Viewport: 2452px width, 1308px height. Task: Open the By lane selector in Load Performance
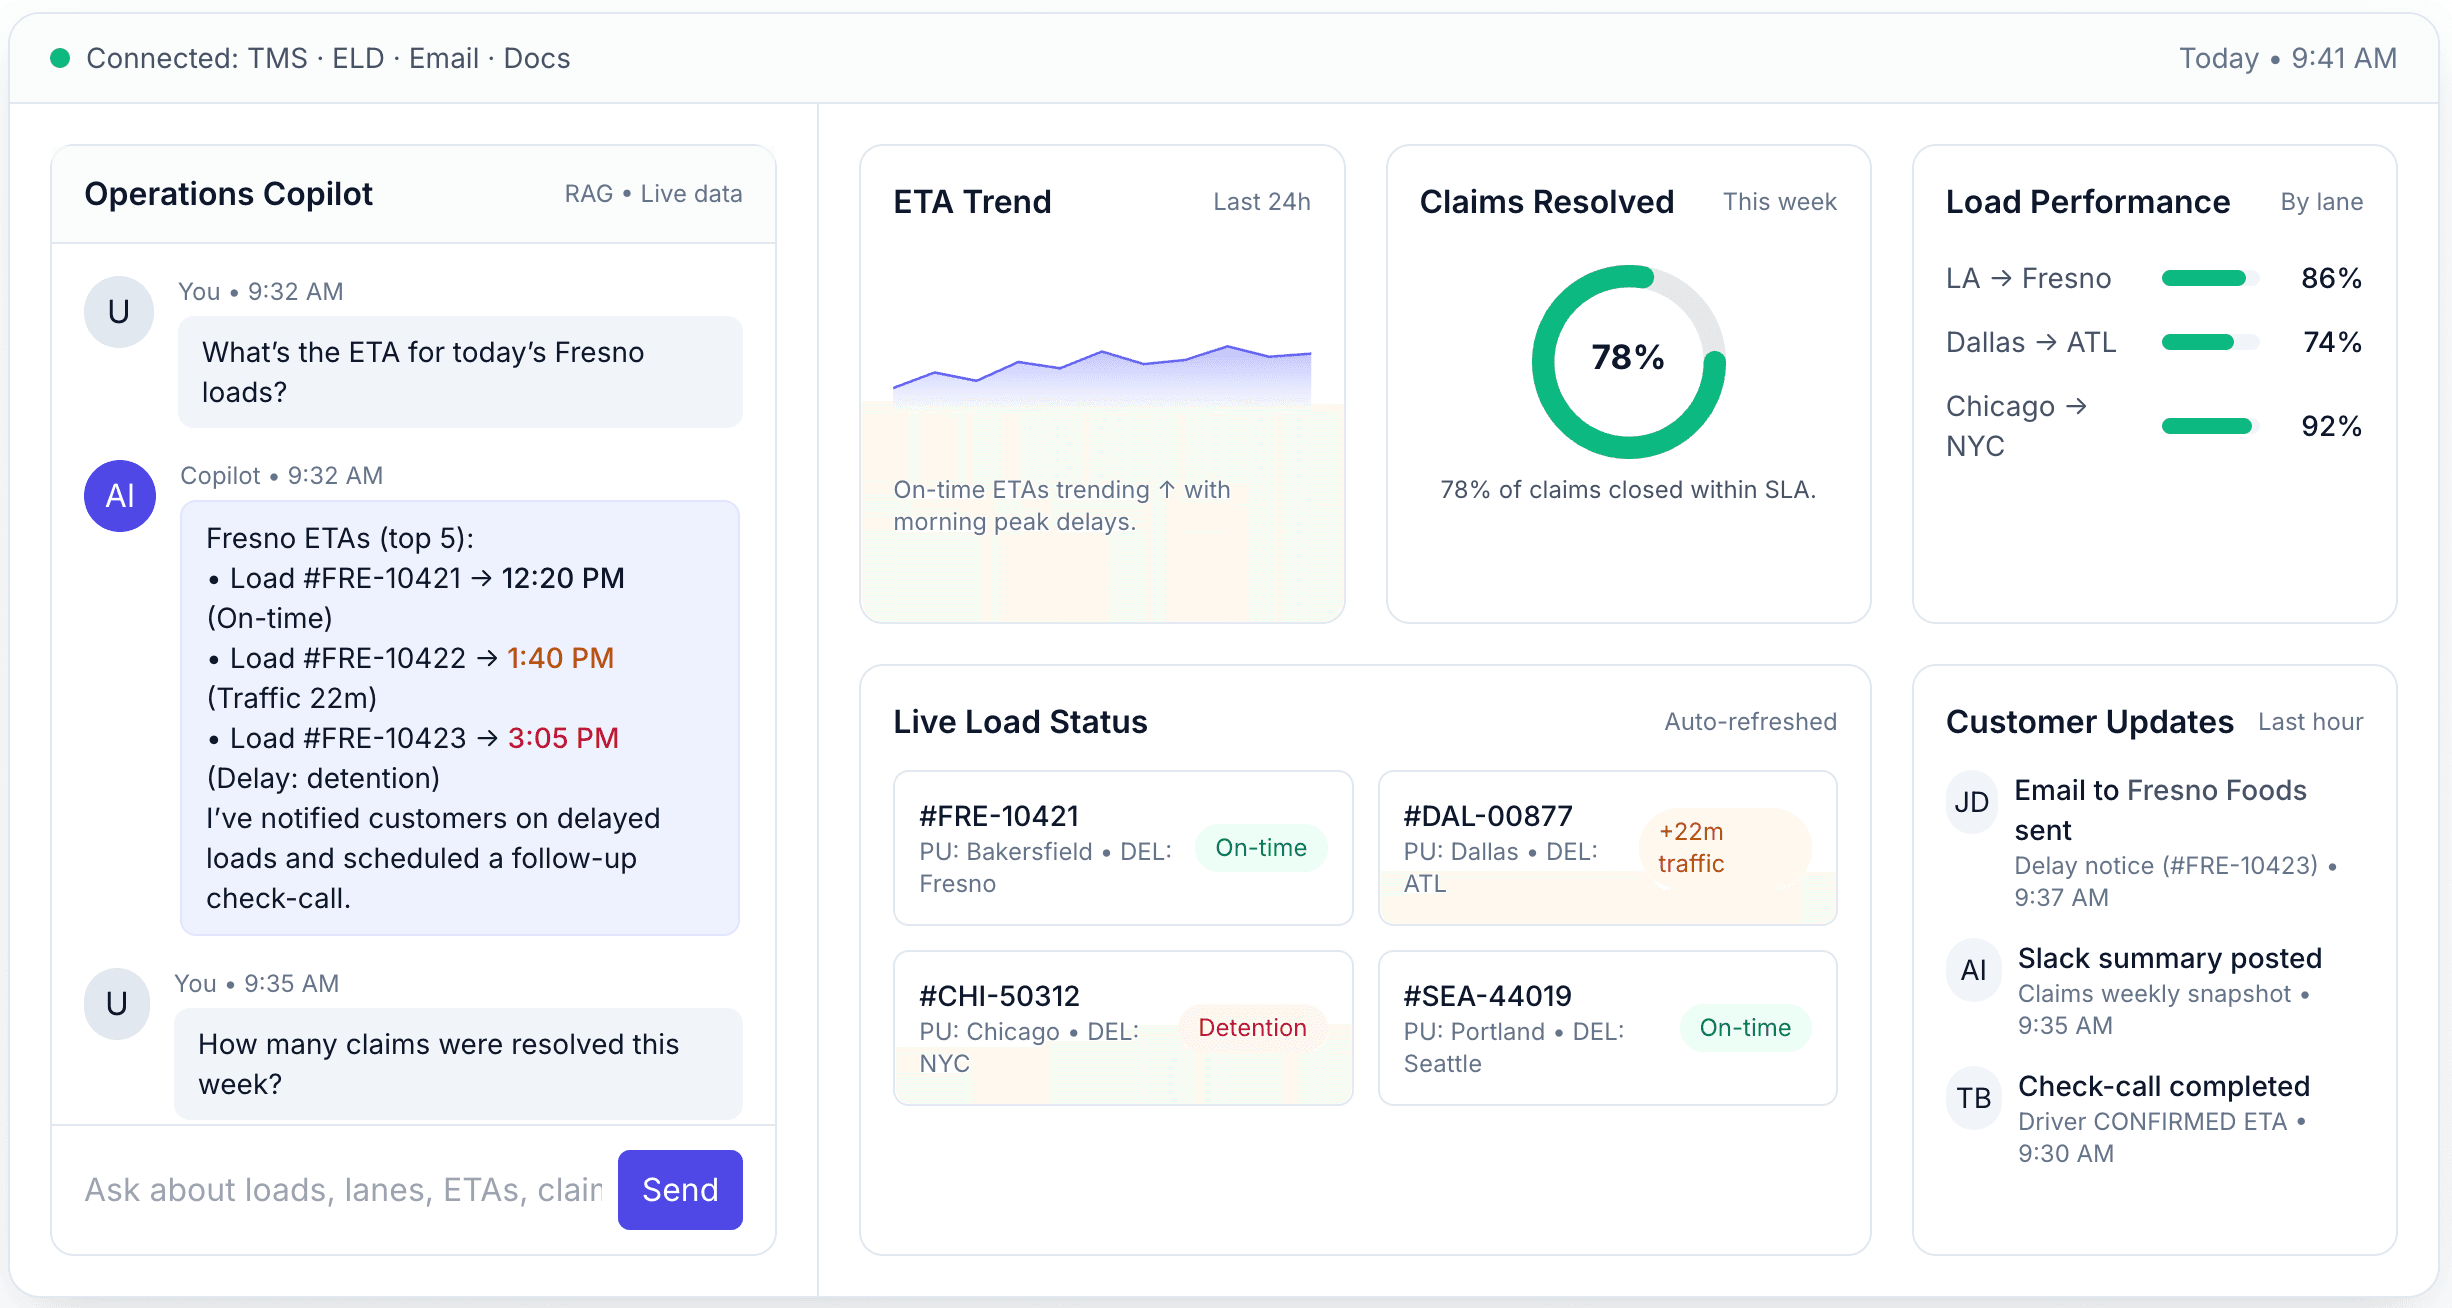click(2321, 201)
